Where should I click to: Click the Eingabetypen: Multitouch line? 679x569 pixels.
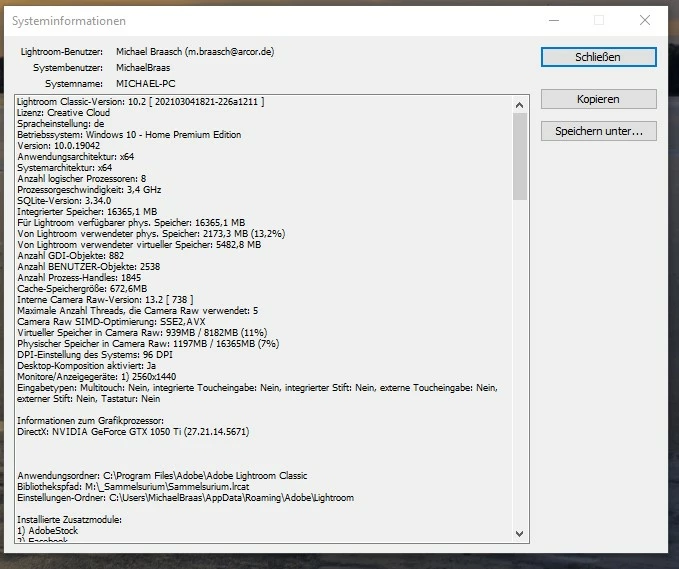(x=257, y=388)
